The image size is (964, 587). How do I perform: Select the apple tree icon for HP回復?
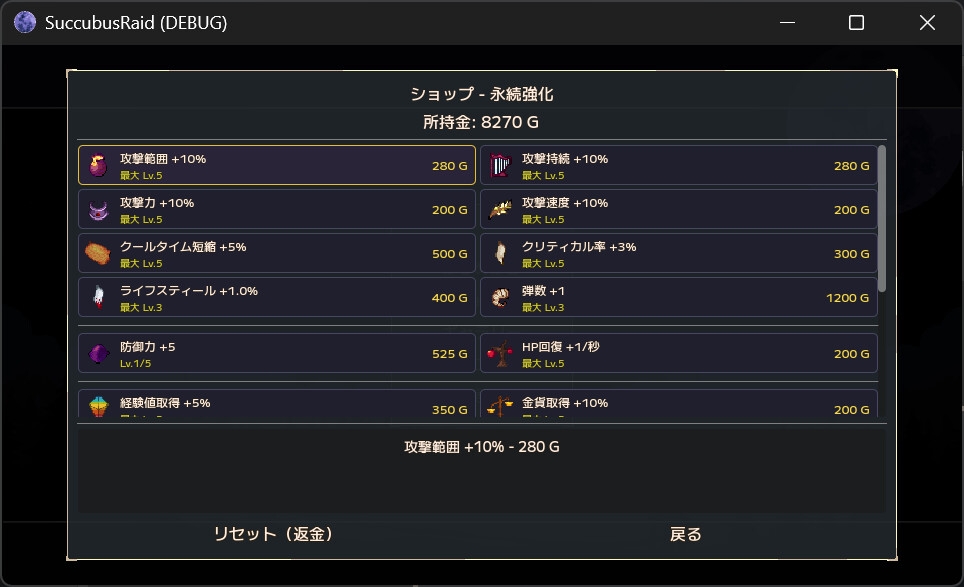click(500, 353)
